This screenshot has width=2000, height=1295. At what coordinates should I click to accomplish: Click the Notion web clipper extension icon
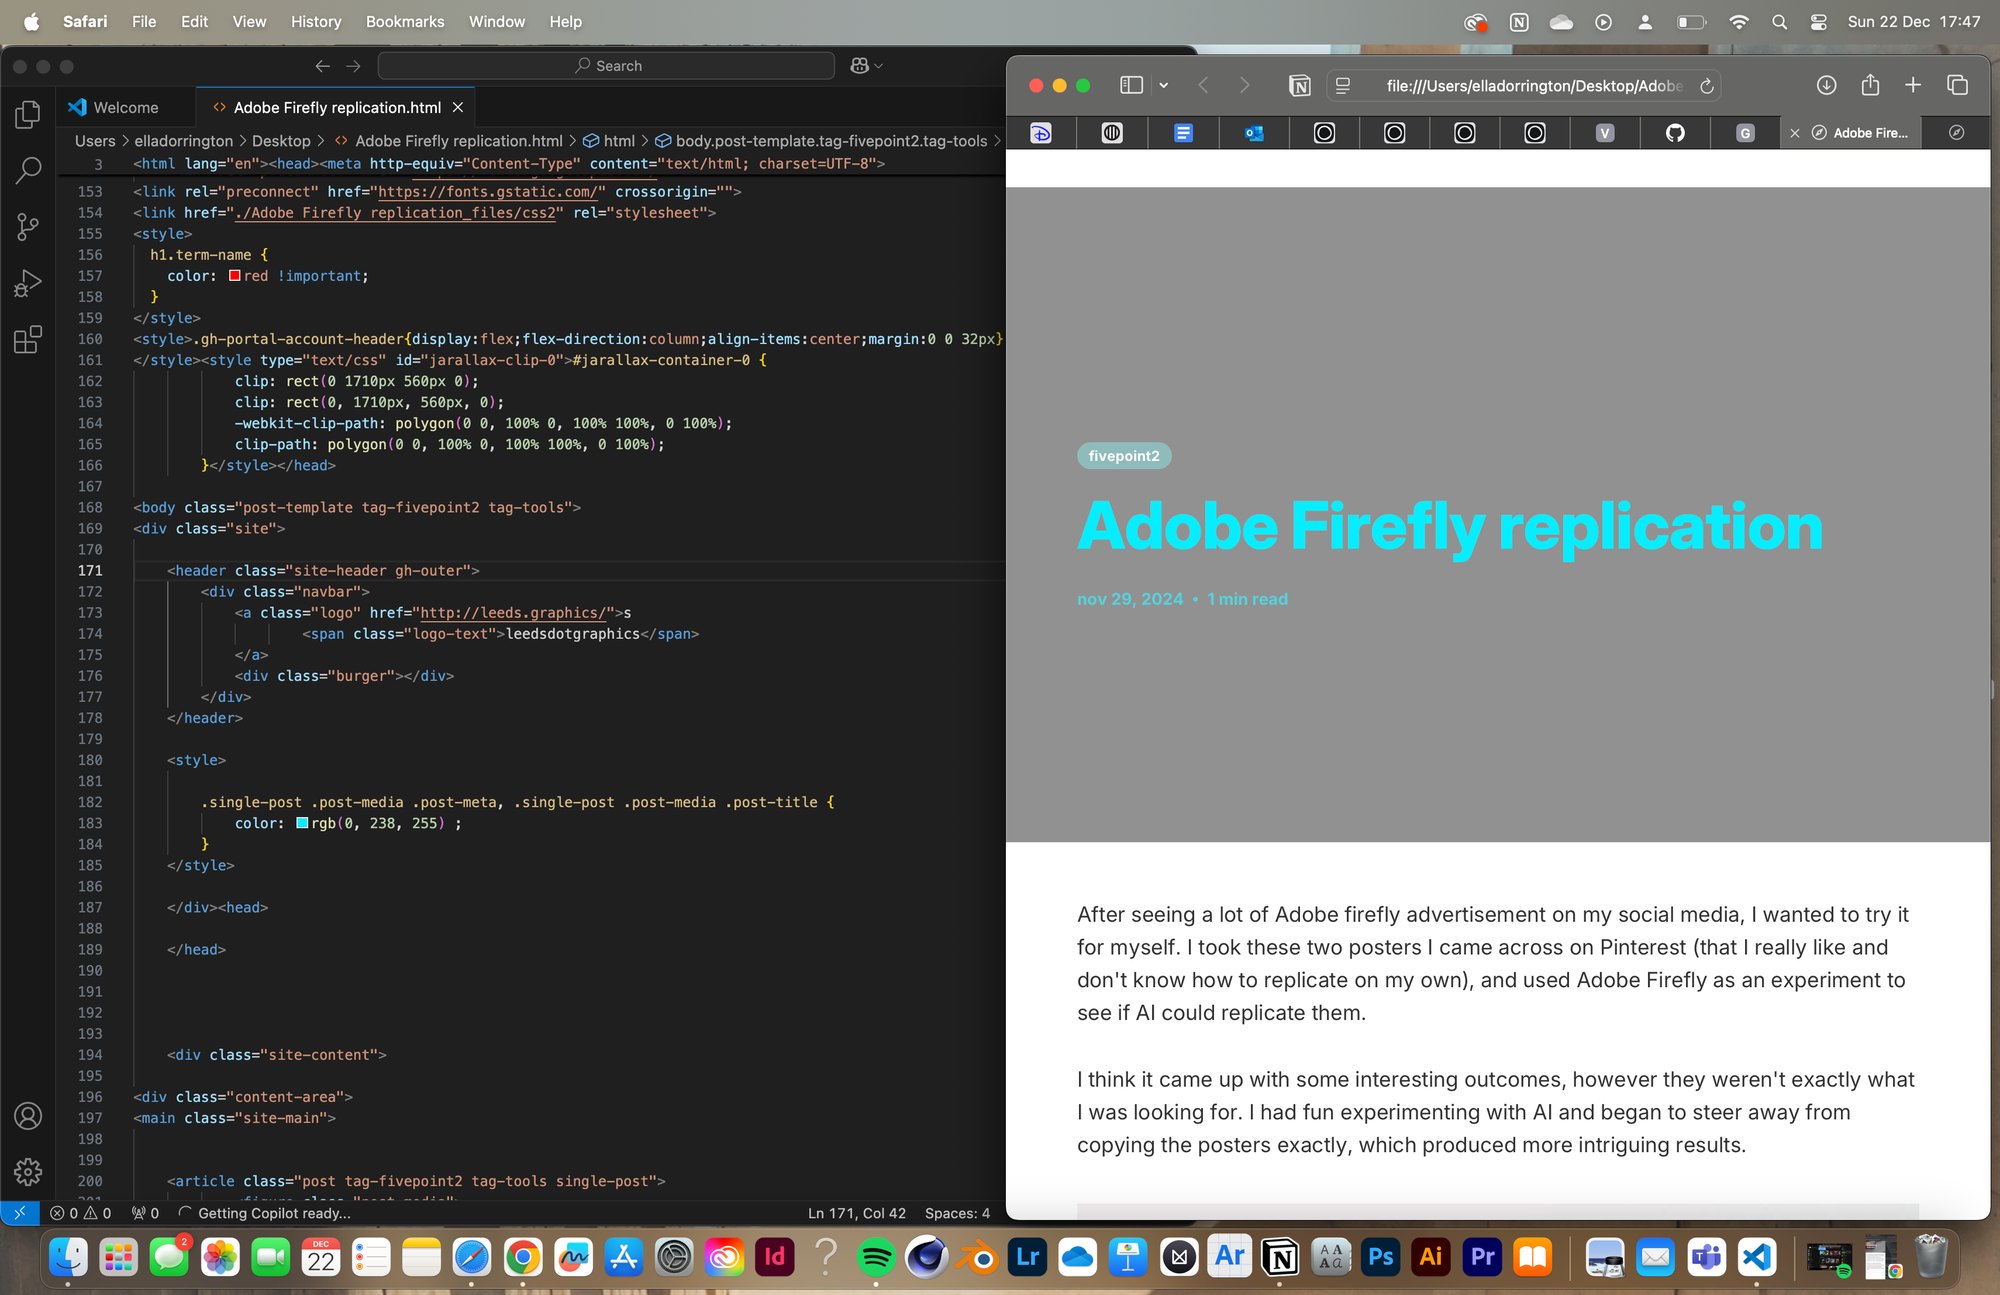1299,86
